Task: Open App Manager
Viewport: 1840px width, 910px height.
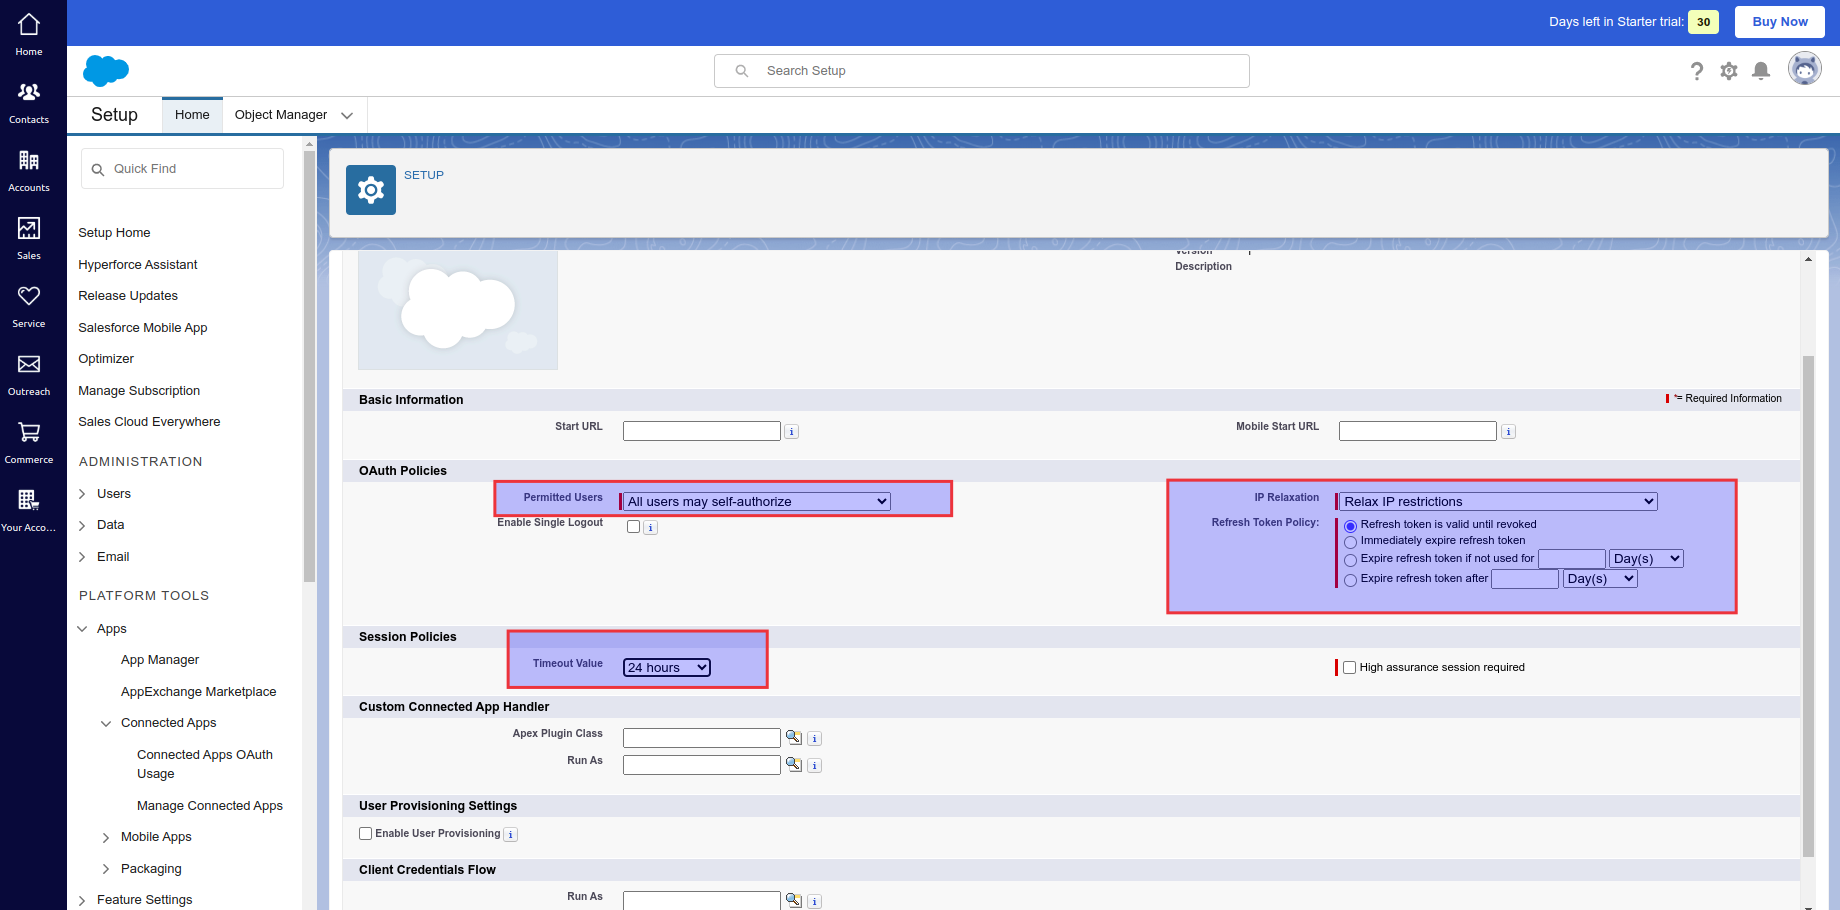Action: click(160, 660)
